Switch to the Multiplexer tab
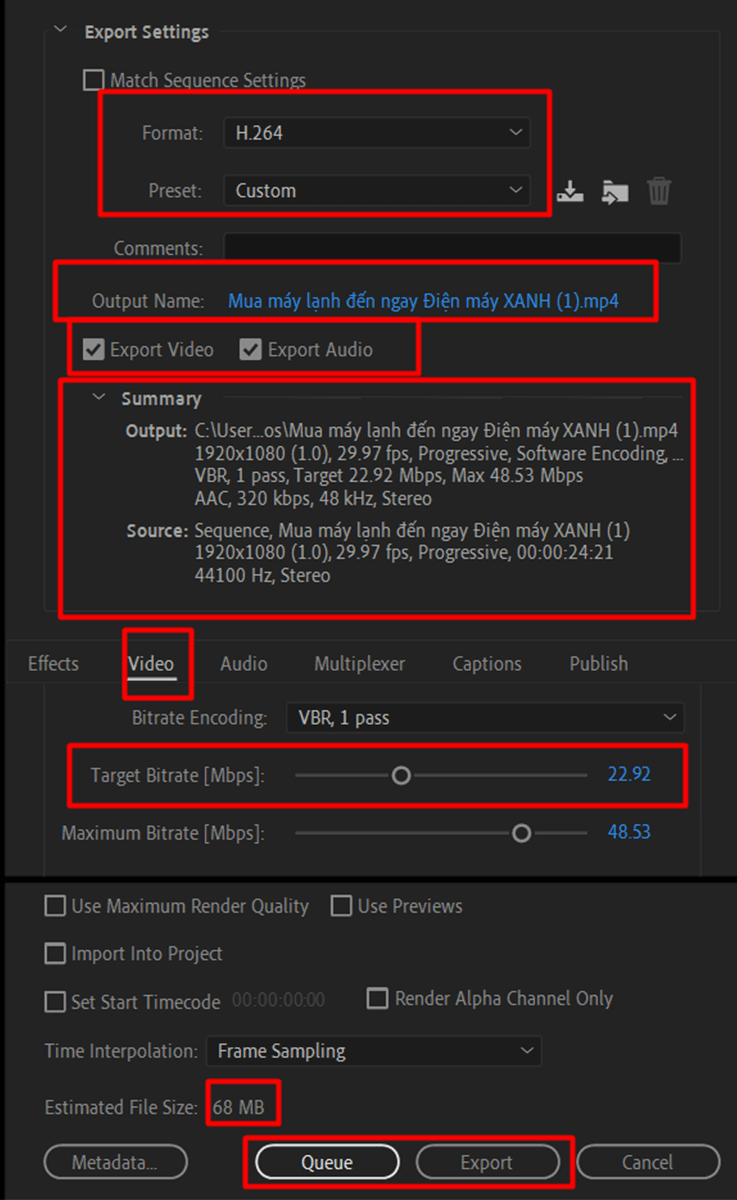Screen dimensions: 737x1200 click(360, 664)
